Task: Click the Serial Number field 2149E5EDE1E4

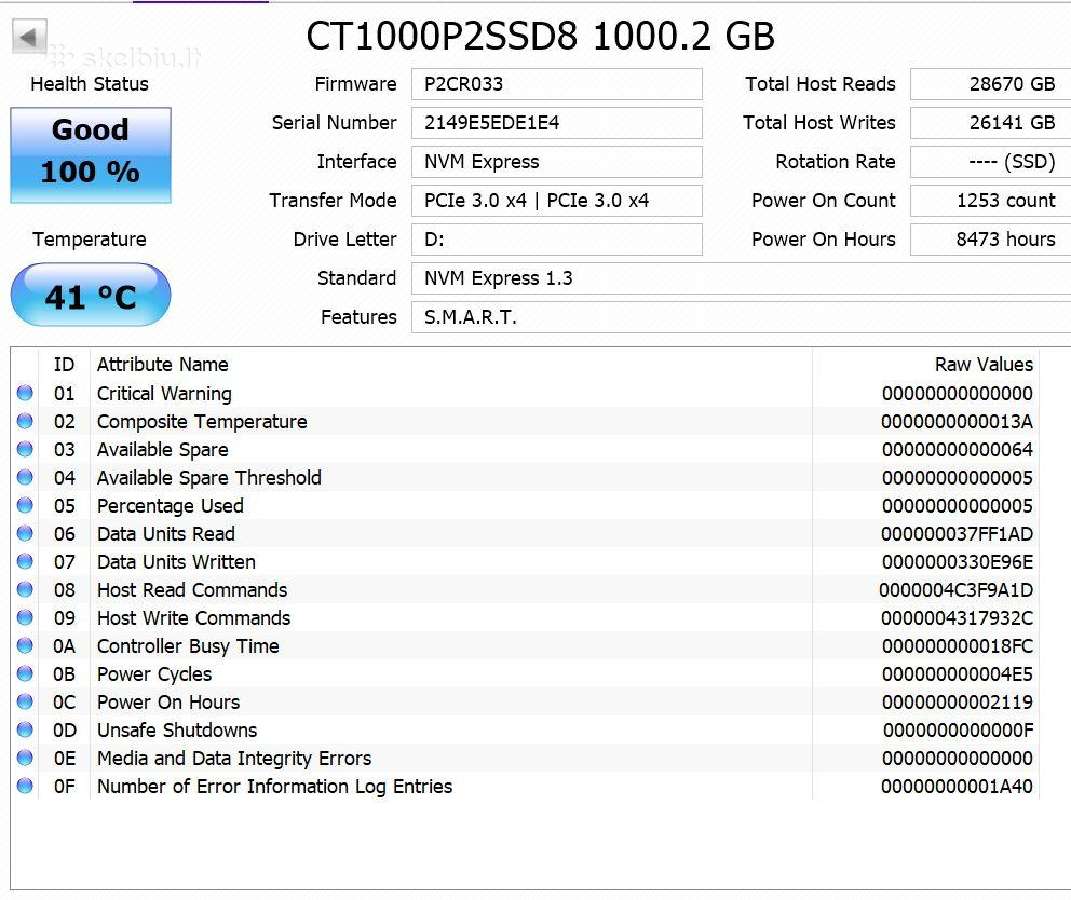Action: (557, 123)
